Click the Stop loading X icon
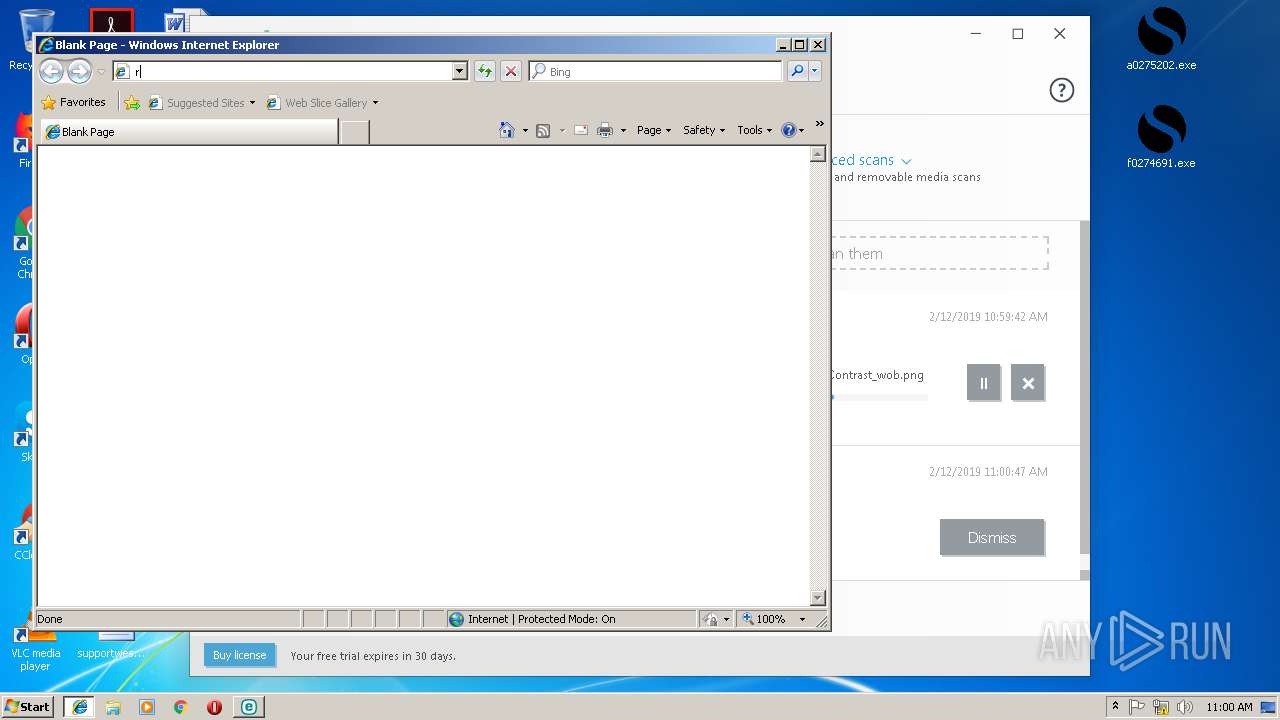The width and height of the screenshot is (1280, 720). pos(511,71)
